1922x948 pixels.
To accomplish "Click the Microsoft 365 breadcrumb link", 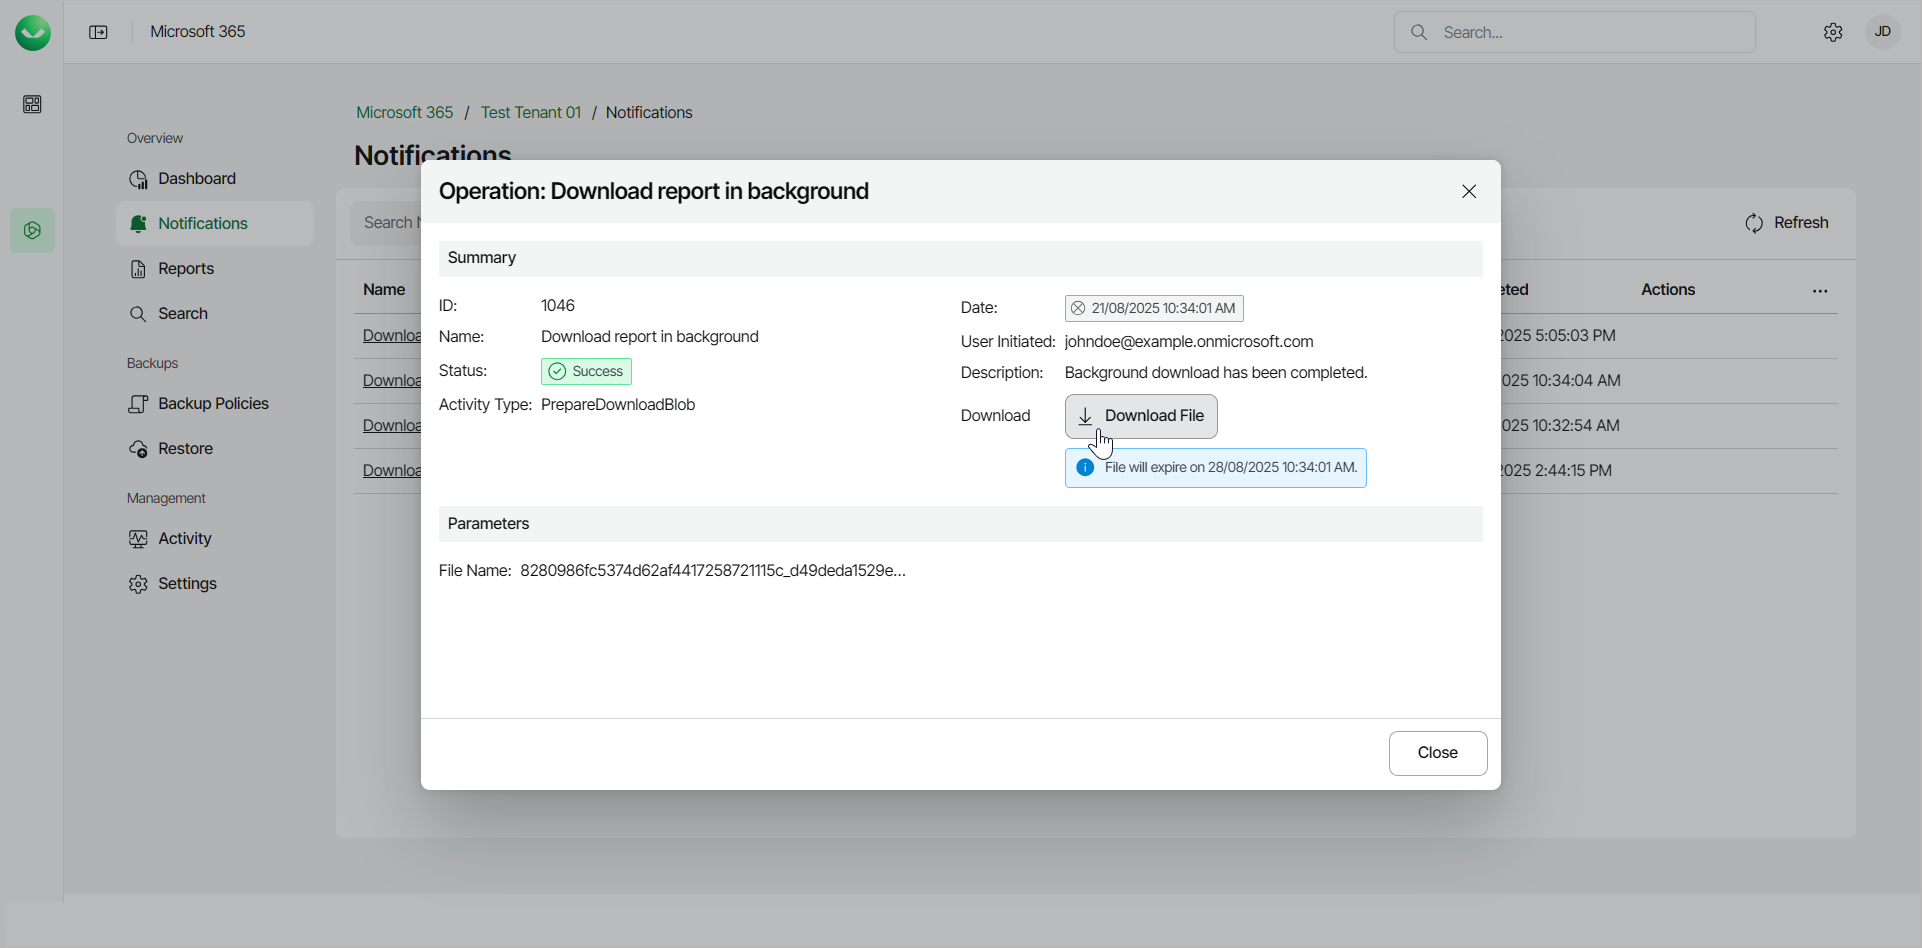I will tap(404, 113).
